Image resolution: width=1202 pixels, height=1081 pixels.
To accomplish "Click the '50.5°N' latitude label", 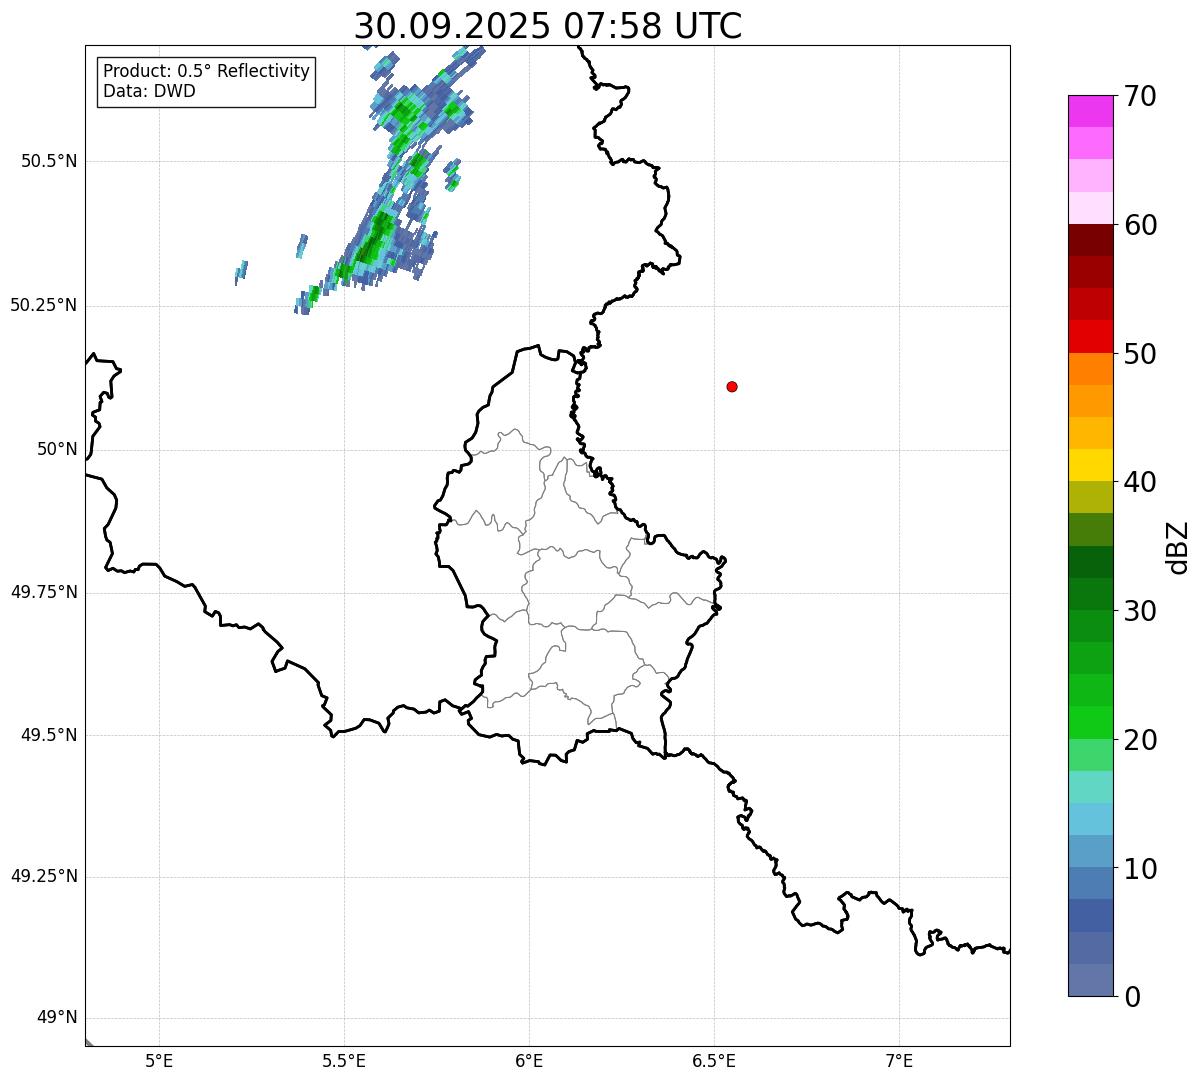I will [49, 161].
